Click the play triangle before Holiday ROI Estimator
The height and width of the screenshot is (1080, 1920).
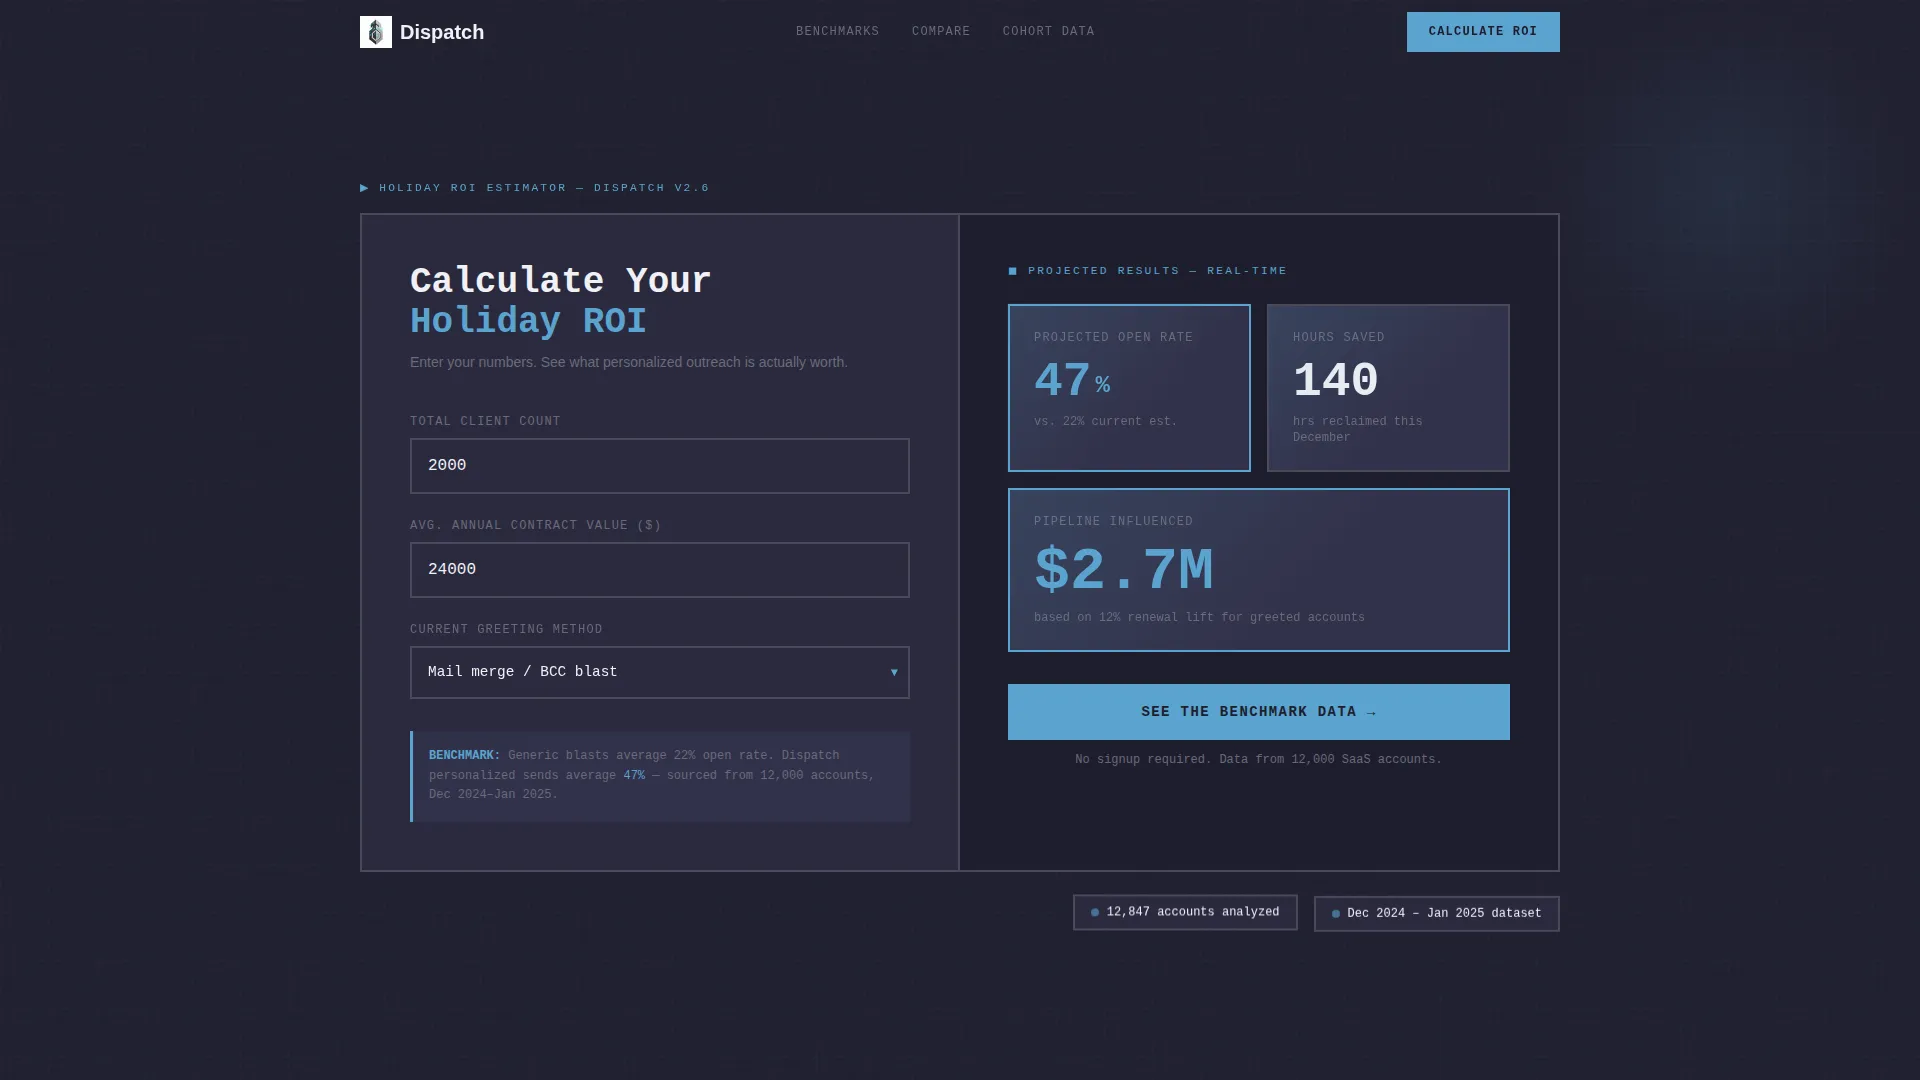click(x=365, y=188)
